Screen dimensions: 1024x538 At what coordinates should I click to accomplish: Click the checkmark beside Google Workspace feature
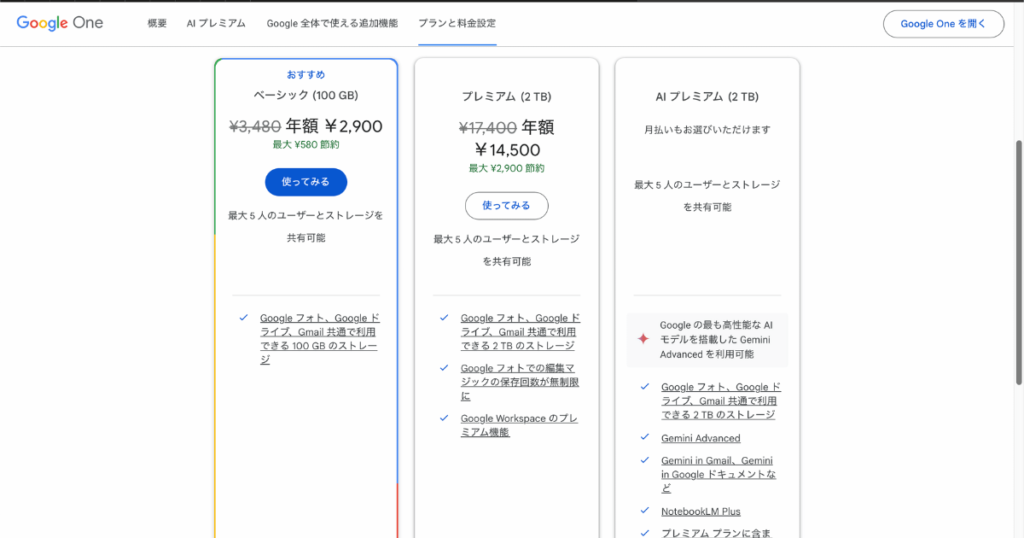[x=444, y=418]
